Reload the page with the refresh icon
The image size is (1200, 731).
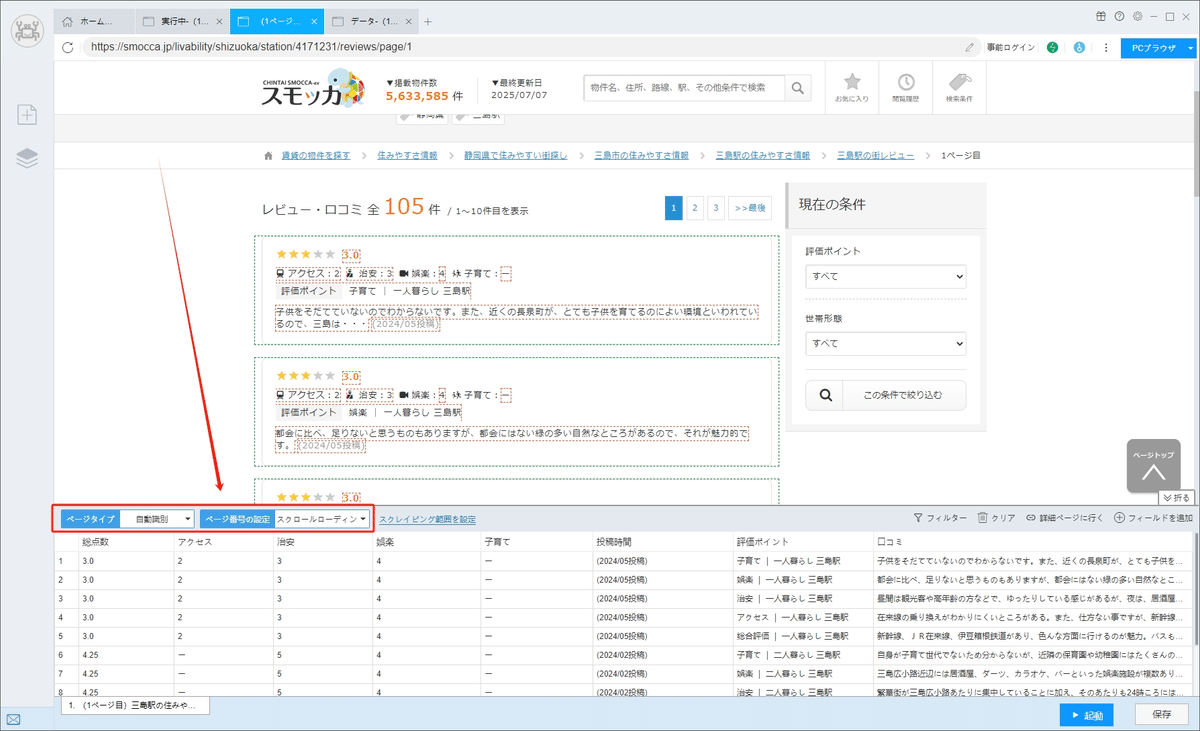68,47
